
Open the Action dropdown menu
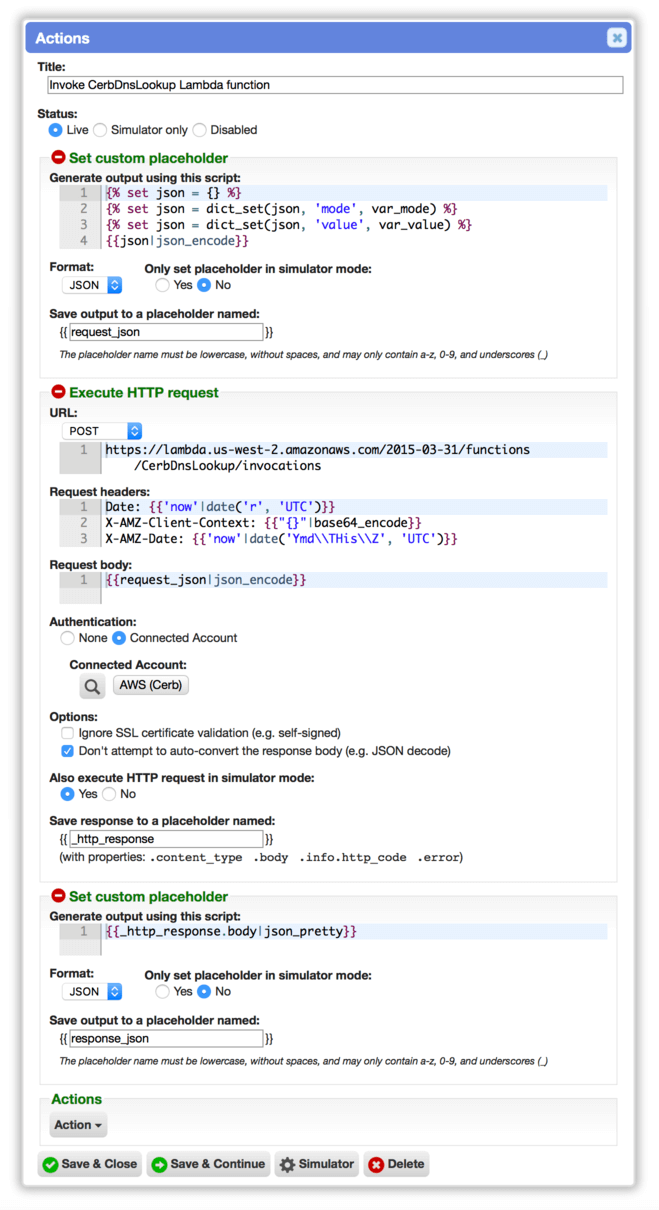pos(78,1125)
